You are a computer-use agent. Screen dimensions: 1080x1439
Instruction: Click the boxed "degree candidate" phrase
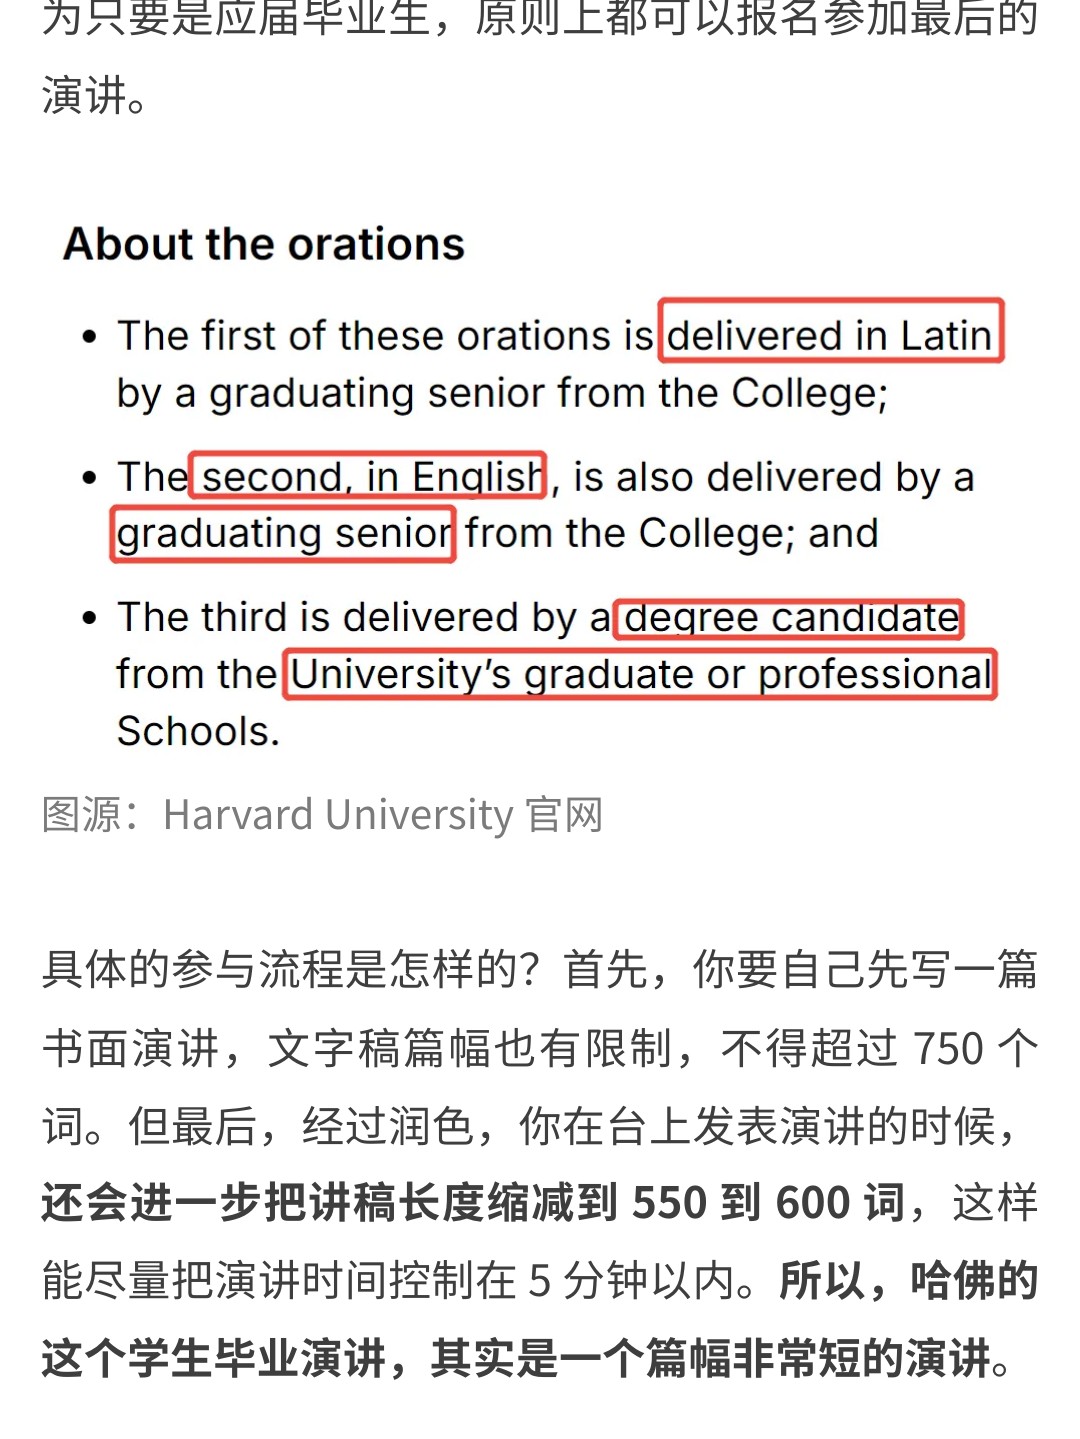click(x=788, y=618)
